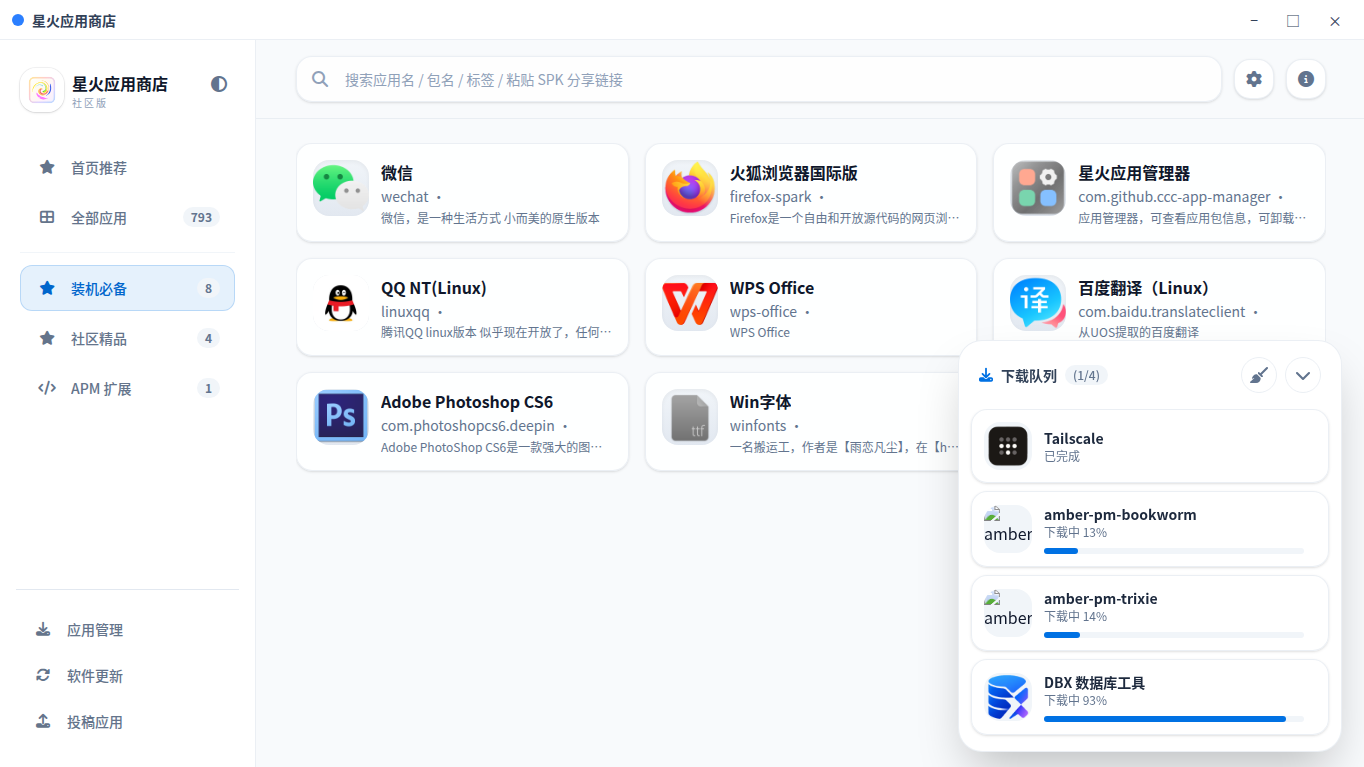The width and height of the screenshot is (1364, 767).
Task: Click the download icon beside 下载队列
Action: (986, 376)
